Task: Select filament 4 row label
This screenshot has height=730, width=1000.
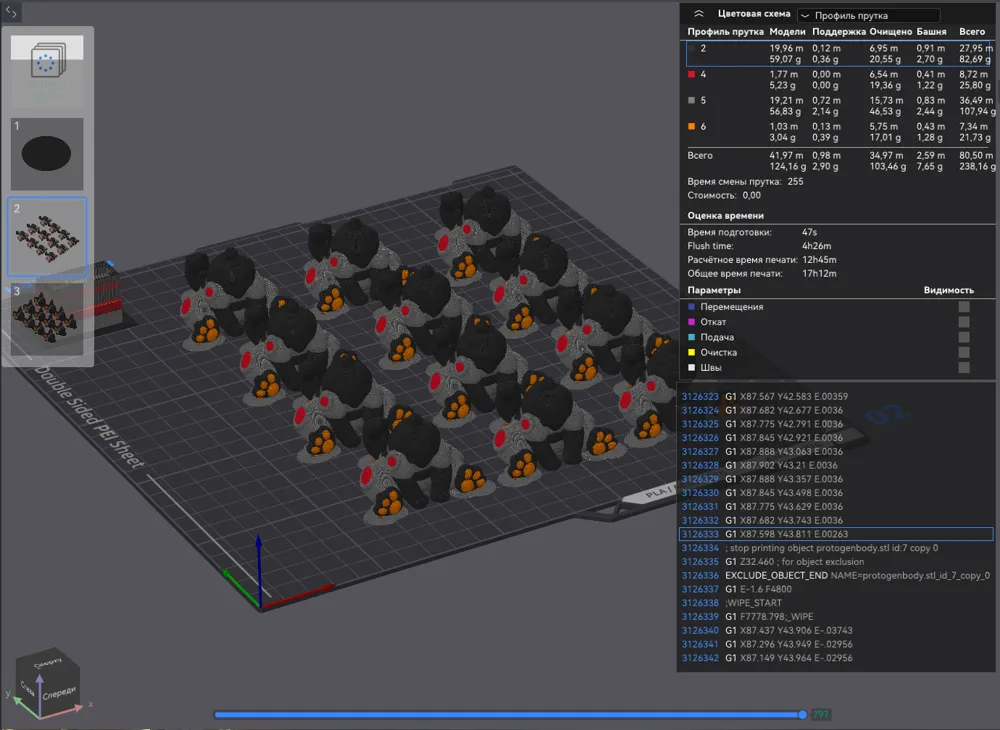Action: [x=703, y=75]
